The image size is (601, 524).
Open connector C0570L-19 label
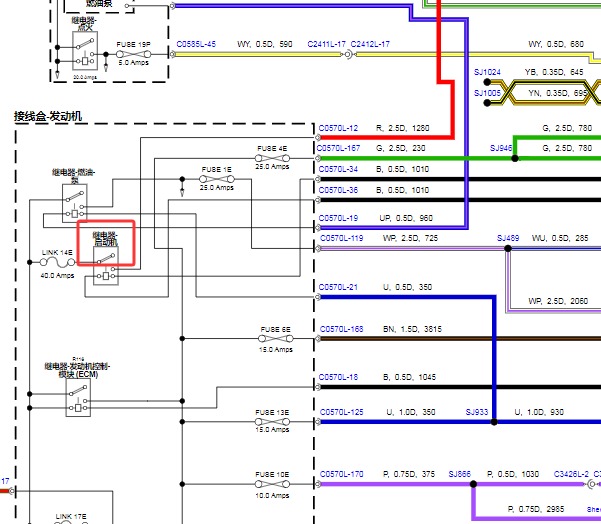(338, 218)
